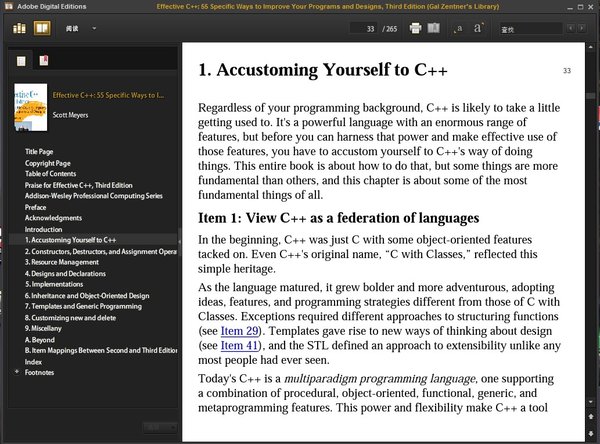This screenshot has width=600, height=444.
Task: Jump to Table of Contents entry
Action: click(x=51, y=174)
